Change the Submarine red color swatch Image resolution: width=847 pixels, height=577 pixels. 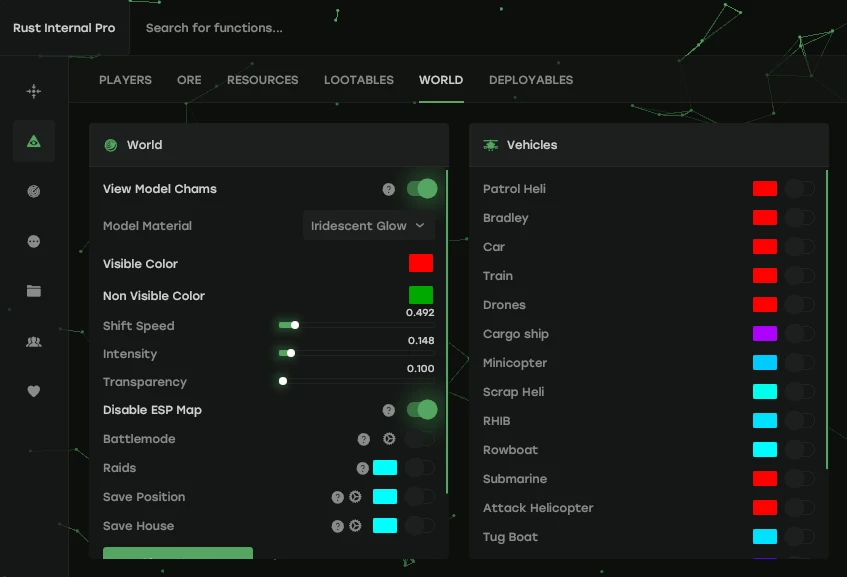(765, 479)
